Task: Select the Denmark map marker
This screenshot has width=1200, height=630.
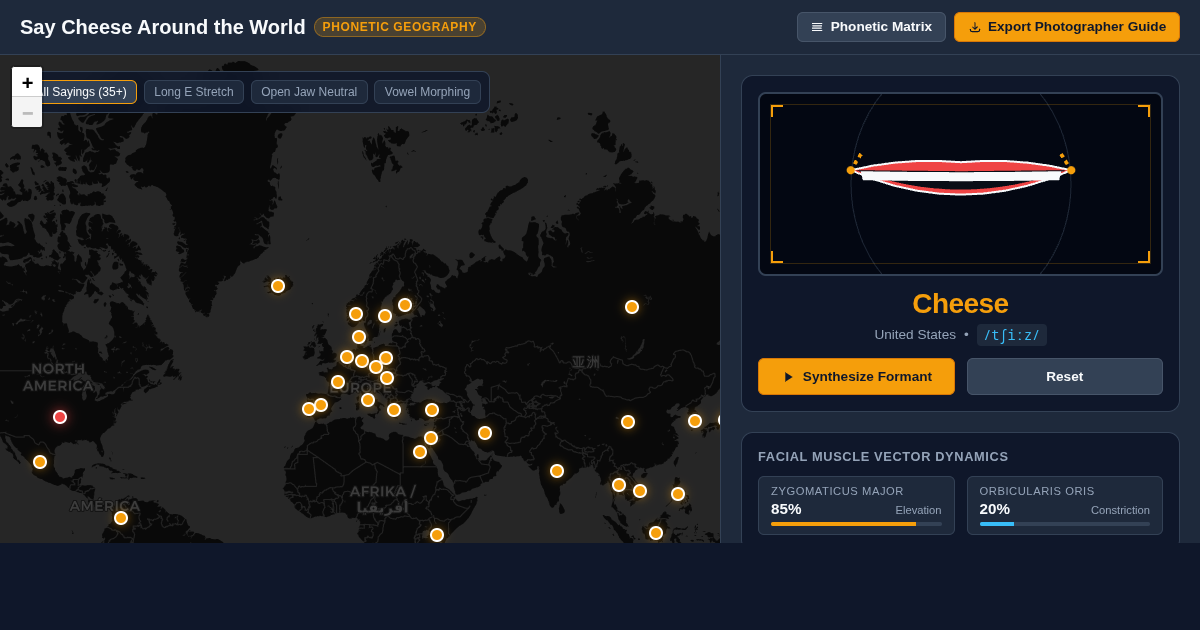Action: [359, 337]
